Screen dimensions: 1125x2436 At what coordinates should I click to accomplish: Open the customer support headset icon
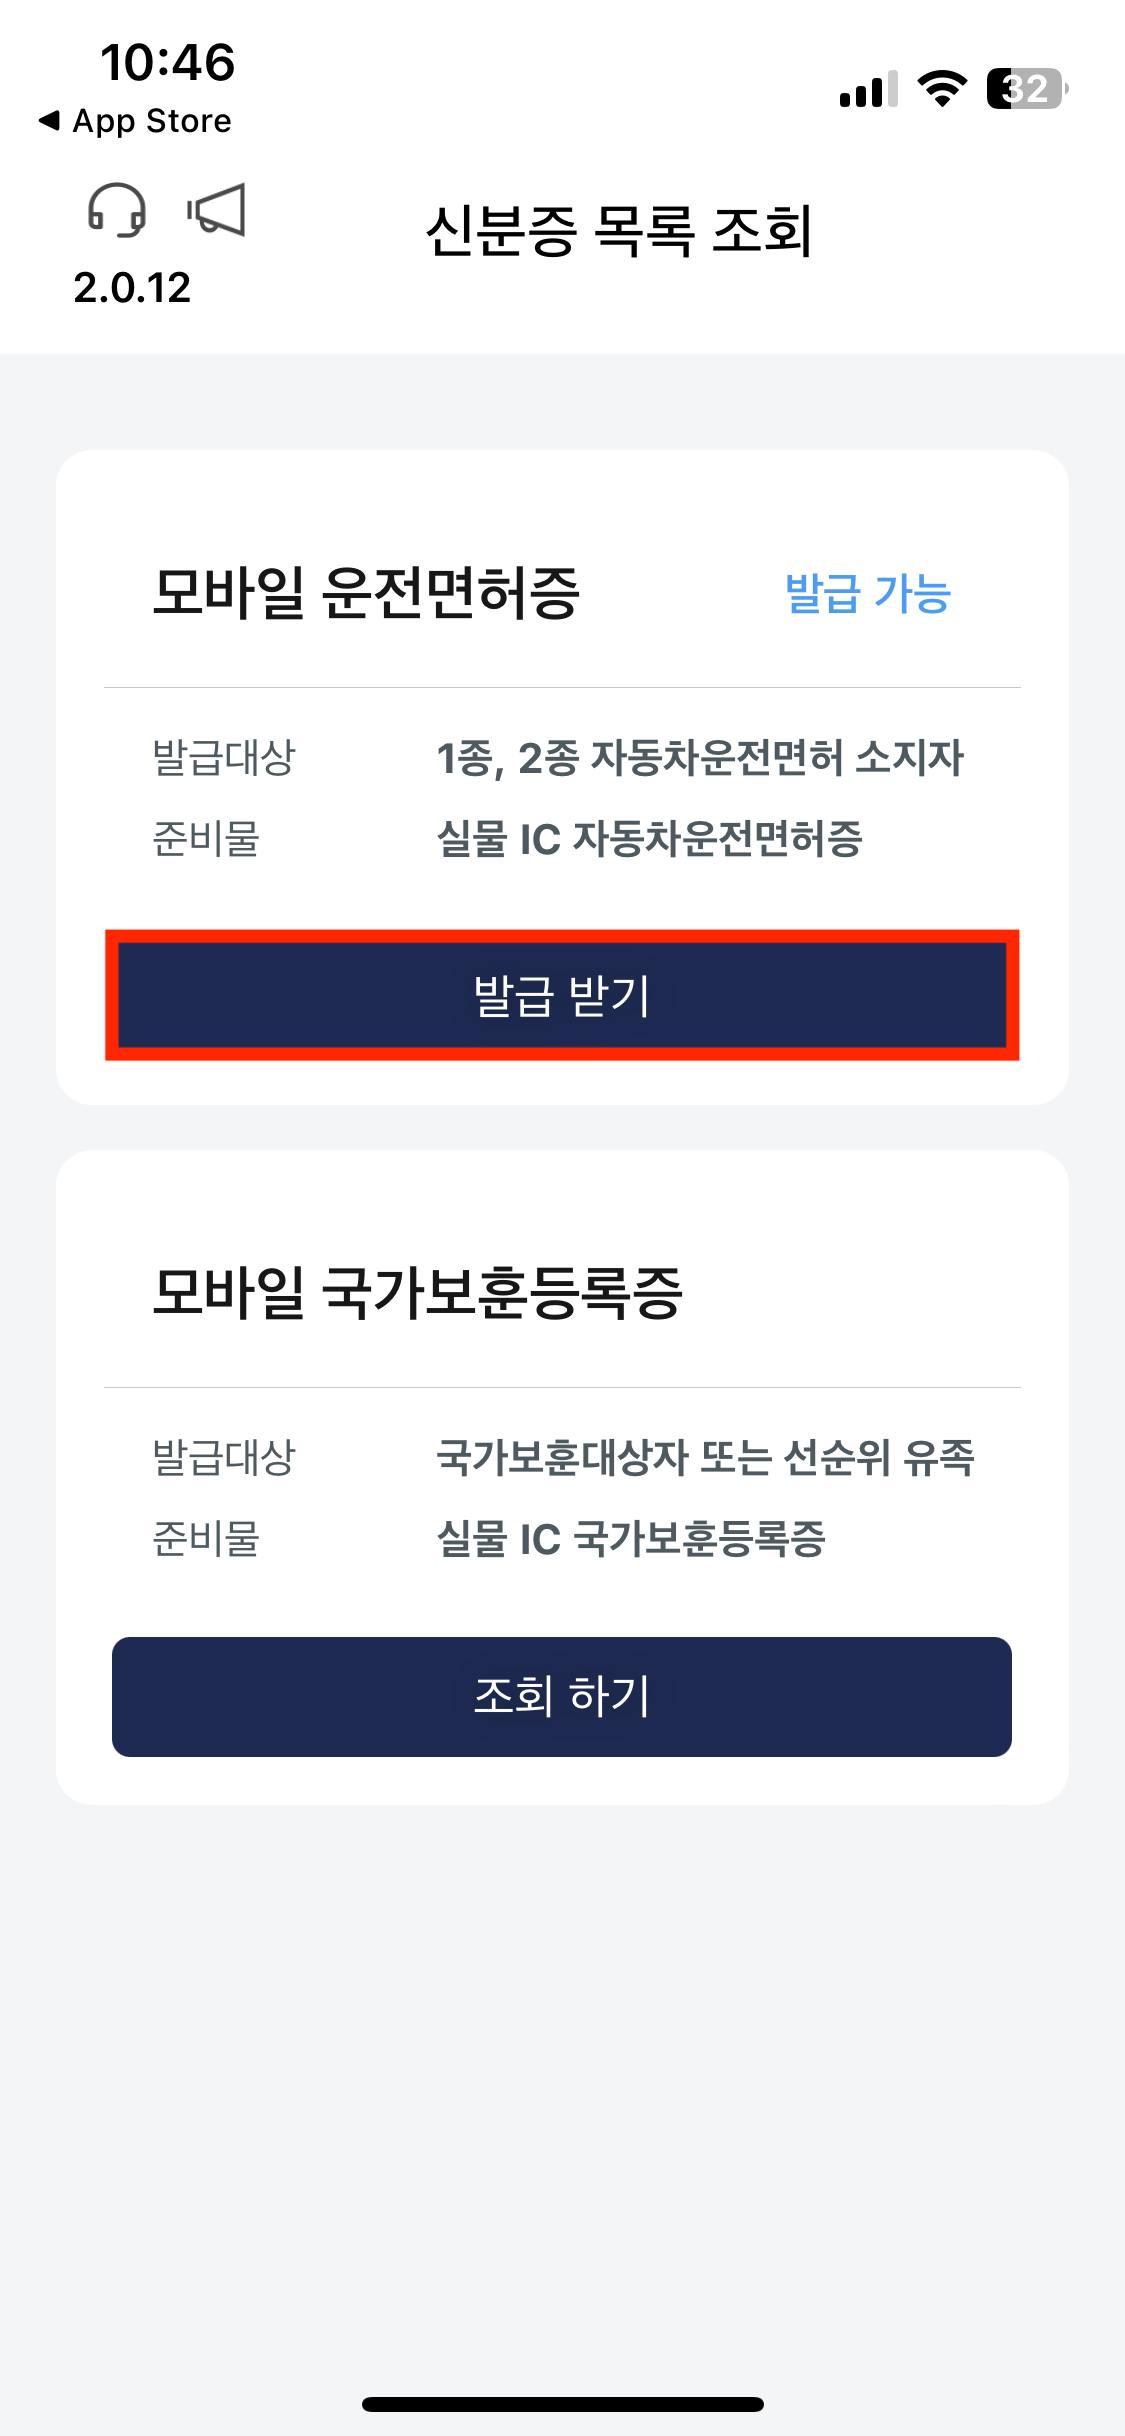(x=118, y=210)
